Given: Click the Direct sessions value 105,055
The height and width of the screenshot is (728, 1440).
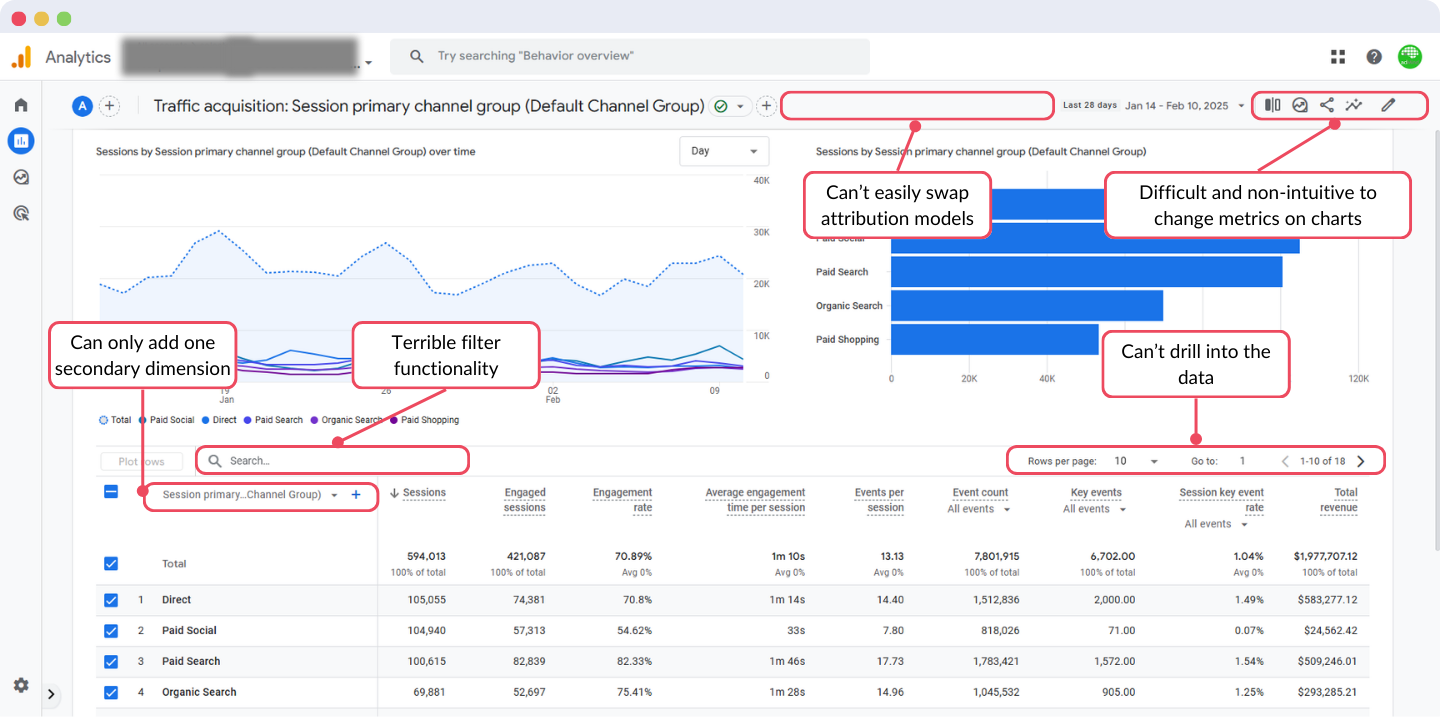Looking at the screenshot, I should tap(425, 600).
